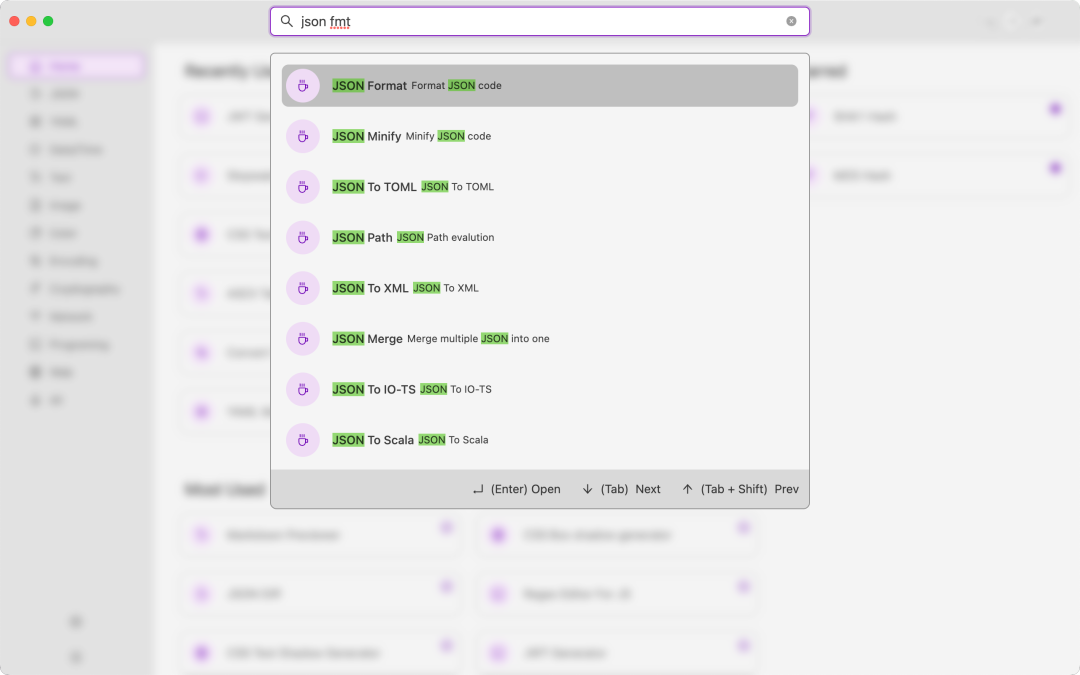Screen dimensions: 1080x675
Task: Launch the JSON To XML icon
Action: pos(302,289)
